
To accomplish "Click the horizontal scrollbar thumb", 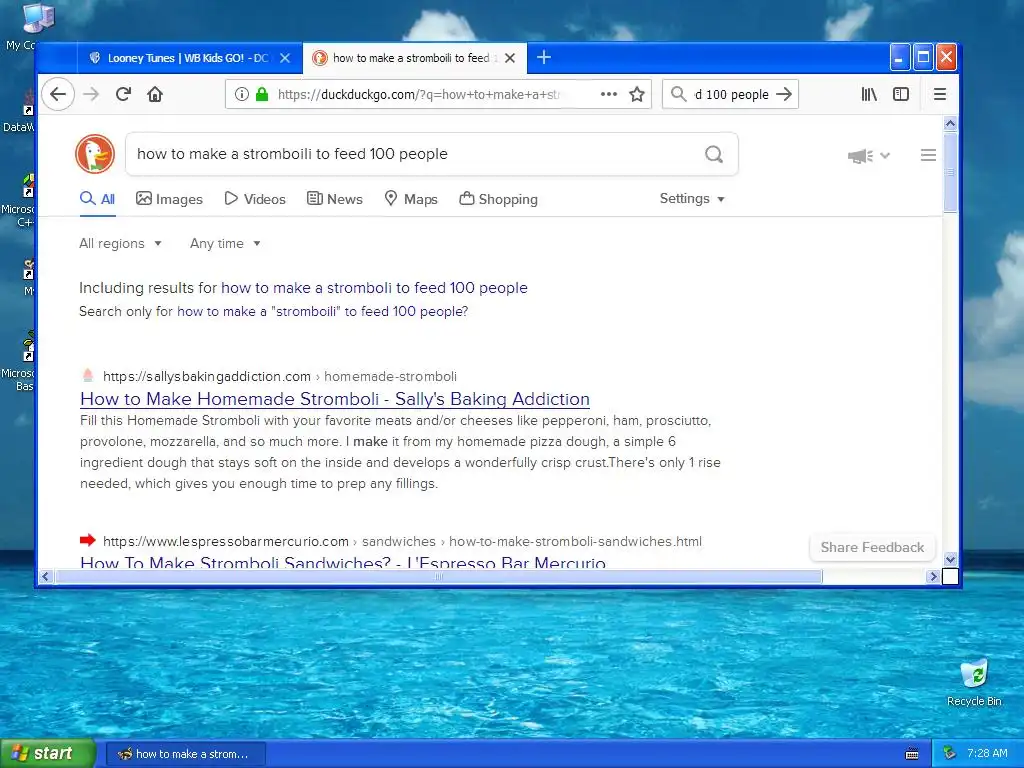I will (438, 577).
